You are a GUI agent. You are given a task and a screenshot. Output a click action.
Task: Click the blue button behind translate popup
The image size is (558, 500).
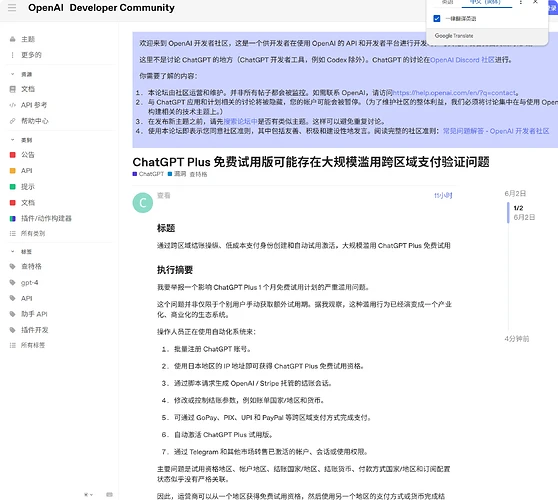click(553, 8)
